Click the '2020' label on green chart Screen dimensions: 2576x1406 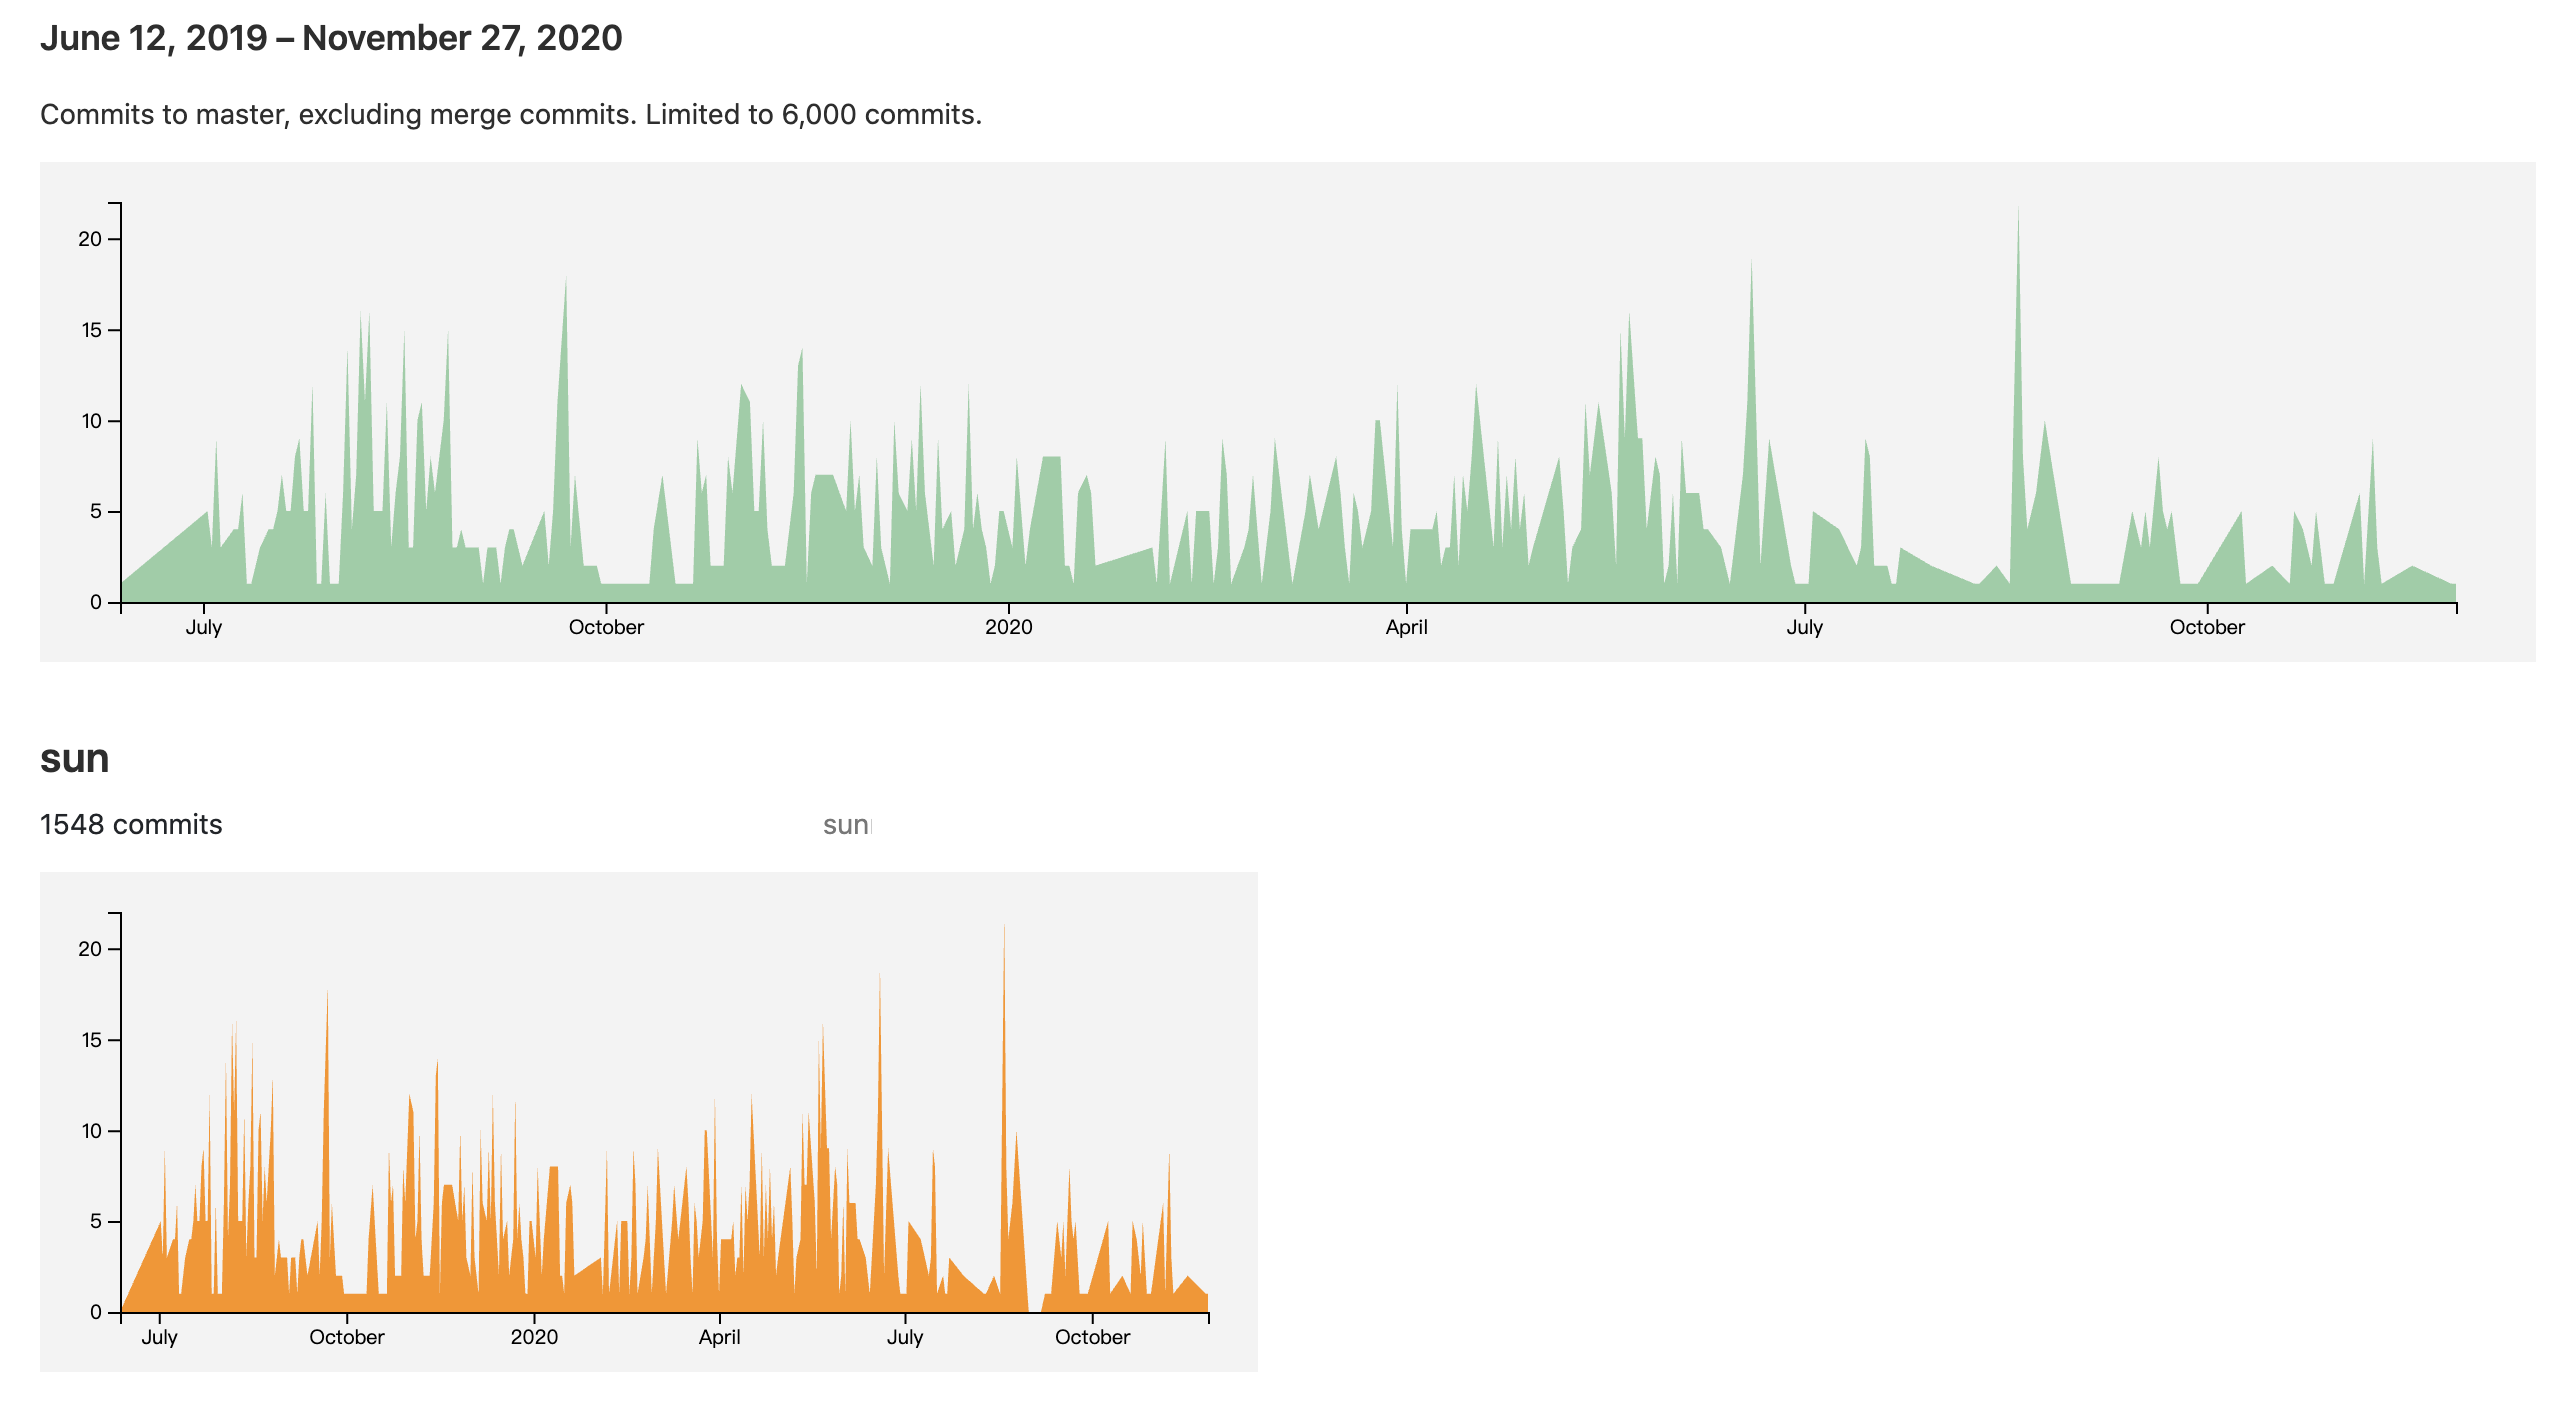(1008, 627)
